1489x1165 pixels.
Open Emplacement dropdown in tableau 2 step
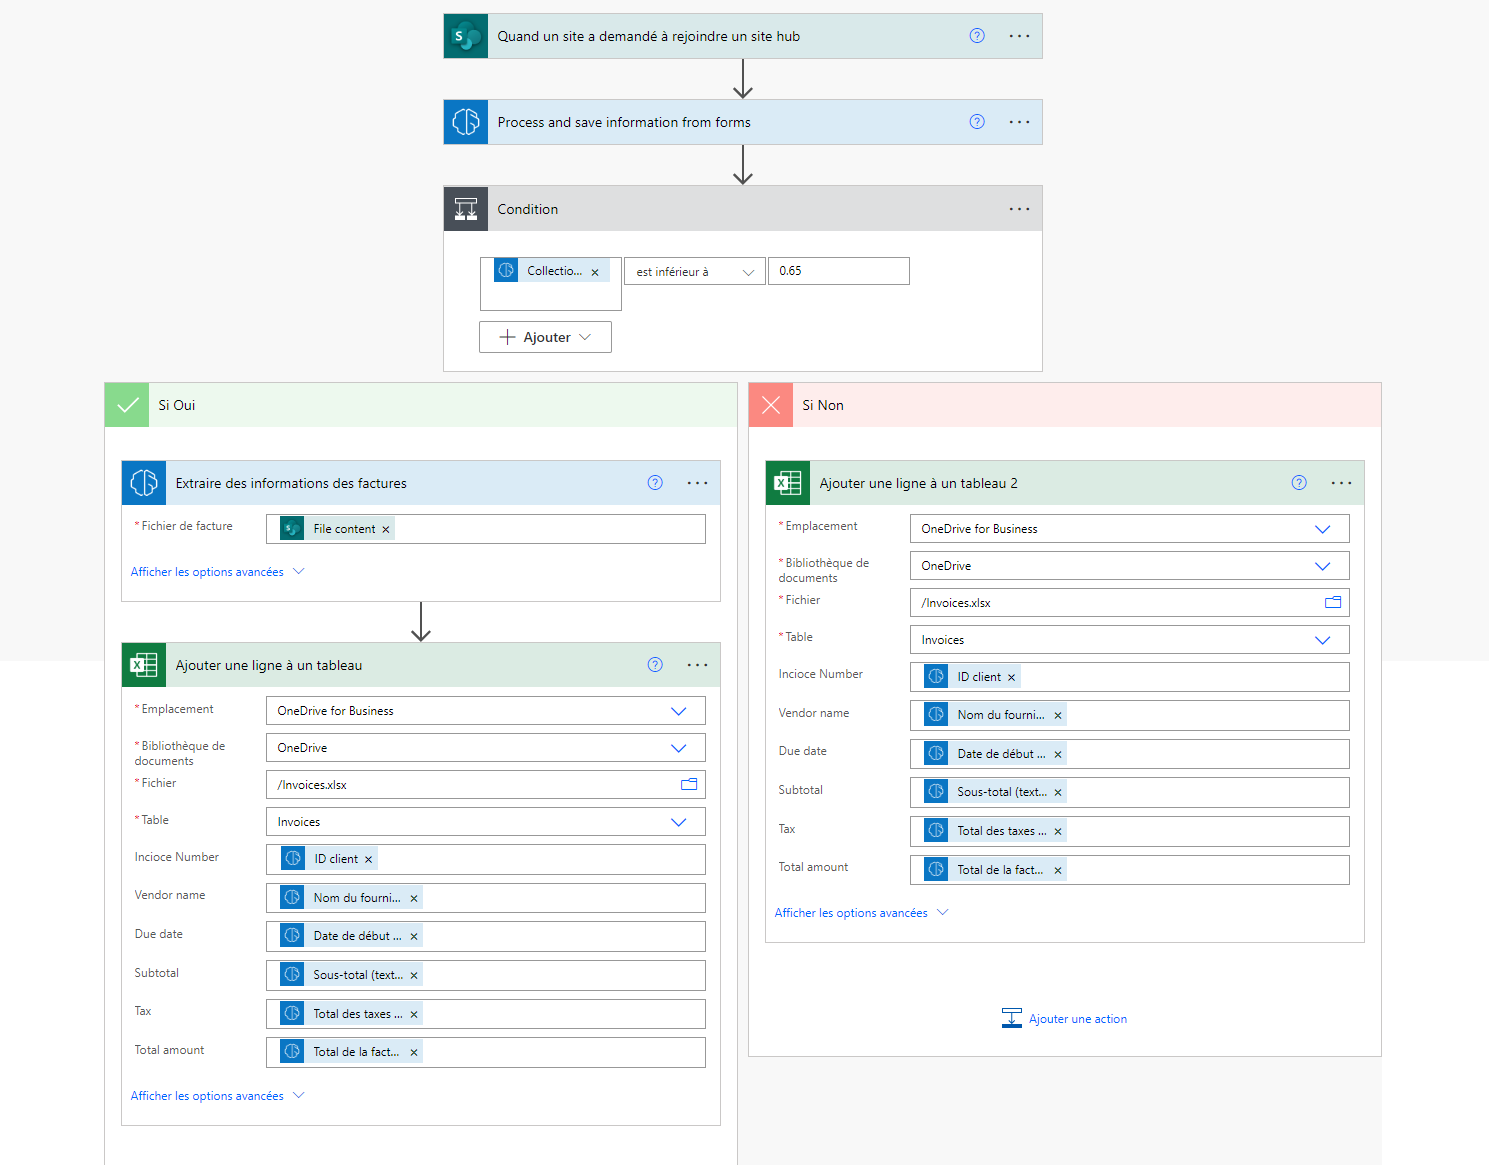click(1130, 529)
